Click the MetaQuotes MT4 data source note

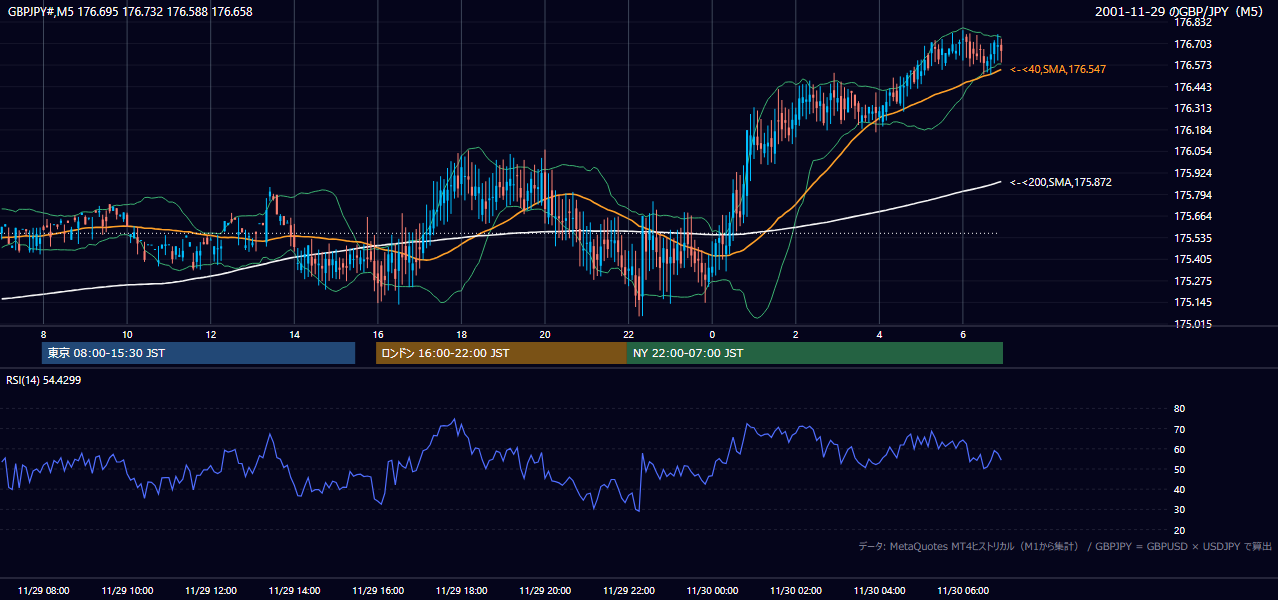click(1065, 546)
